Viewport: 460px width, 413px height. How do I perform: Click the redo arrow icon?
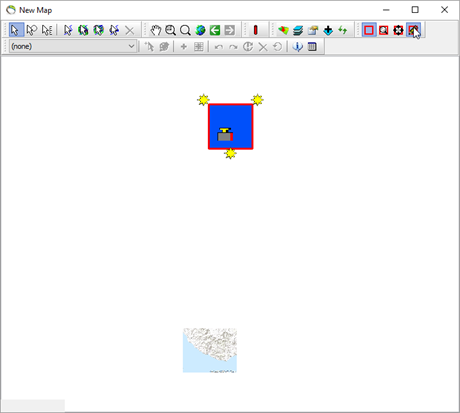tap(233, 47)
